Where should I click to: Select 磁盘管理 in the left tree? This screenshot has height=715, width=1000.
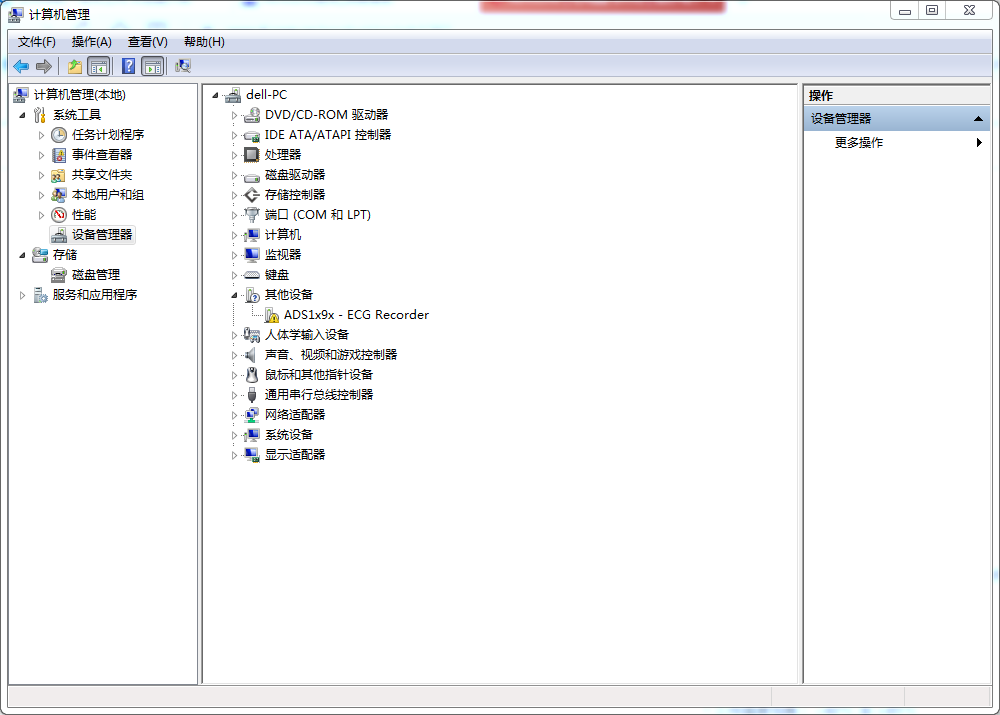pos(96,275)
